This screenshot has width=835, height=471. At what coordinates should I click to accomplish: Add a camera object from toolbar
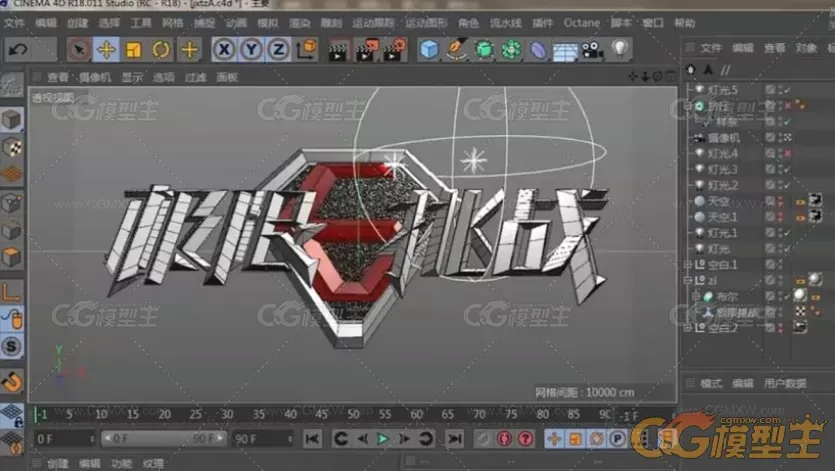point(592,50)
